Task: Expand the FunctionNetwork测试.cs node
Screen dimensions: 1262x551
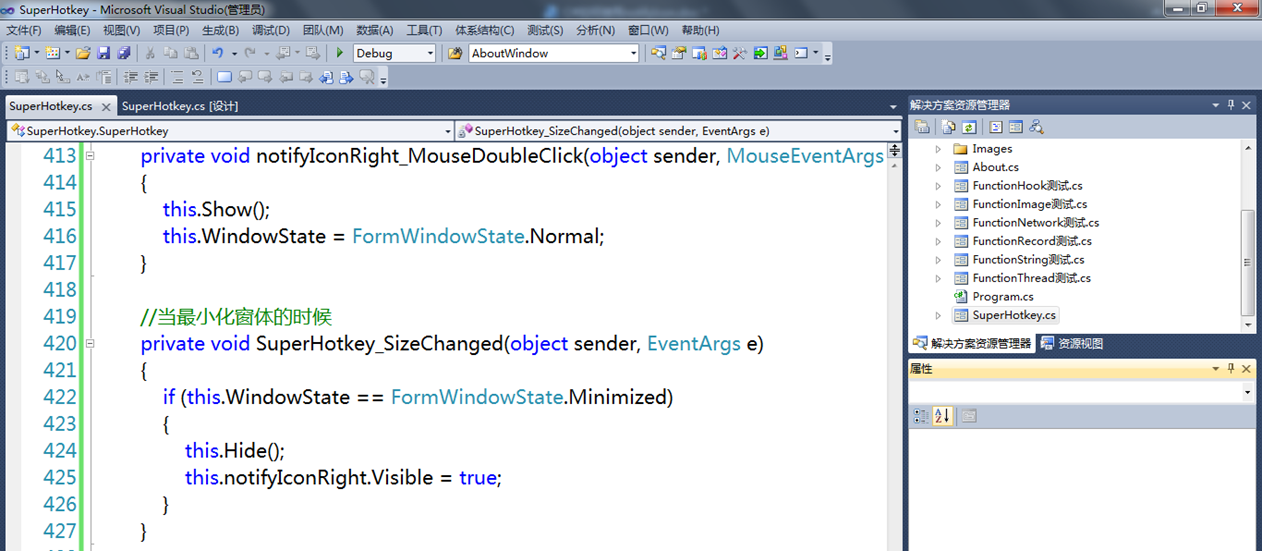Action: click(x=938, y=223)
